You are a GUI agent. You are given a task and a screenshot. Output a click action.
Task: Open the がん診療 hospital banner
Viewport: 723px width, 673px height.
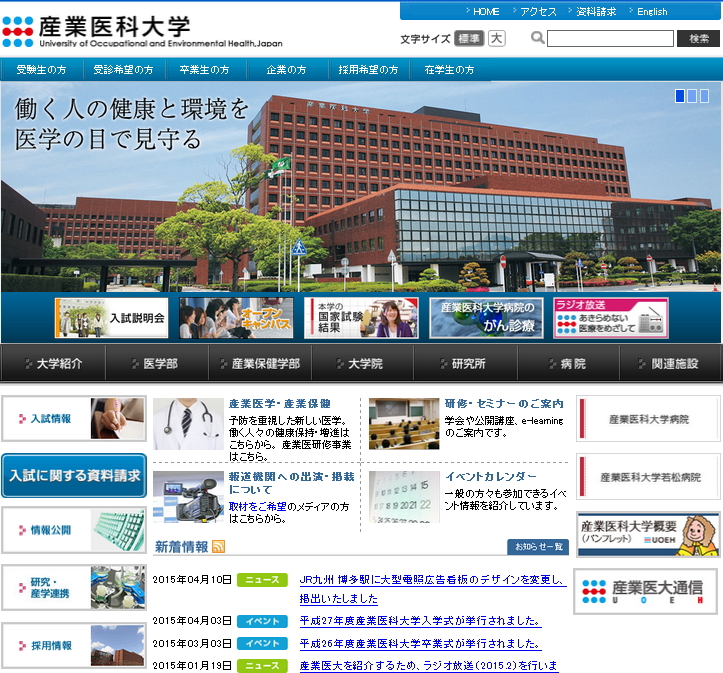486,318
